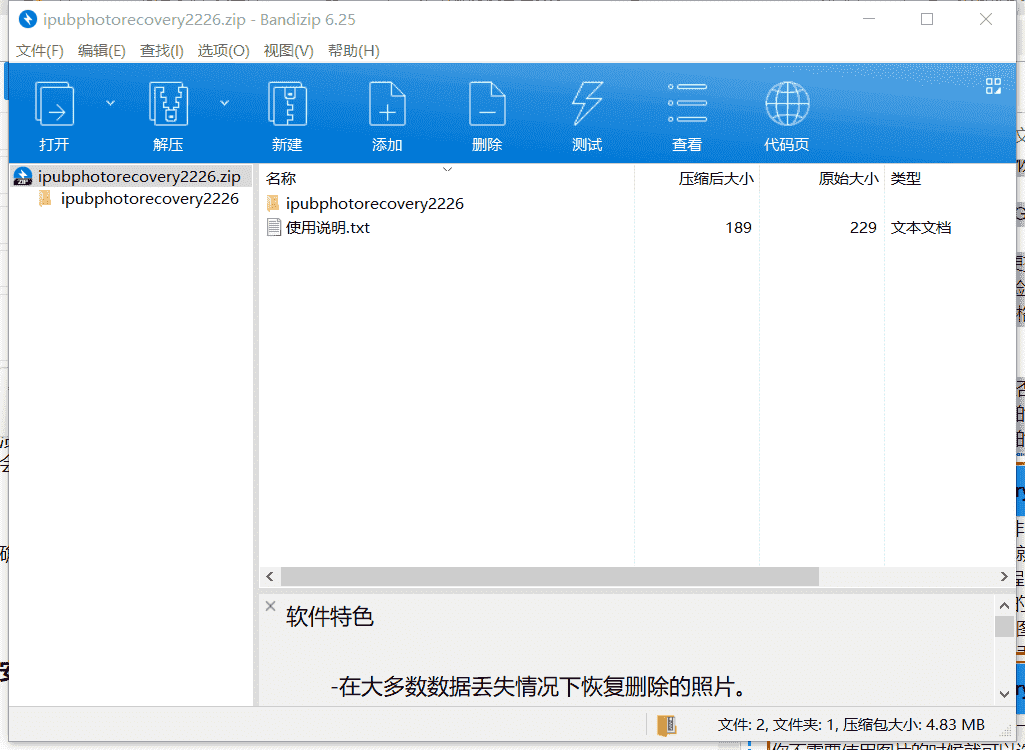Close the comment pane with the X
1025x750 pixels.
coord(270,606)
